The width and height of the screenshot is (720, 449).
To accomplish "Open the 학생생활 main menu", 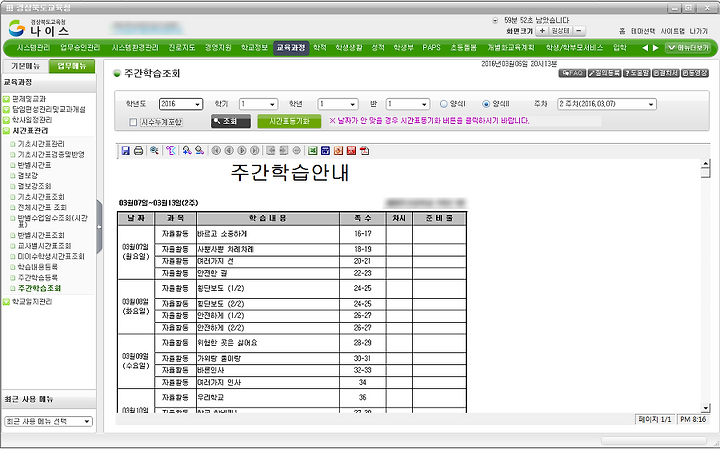I will click(x=349, y=48).
